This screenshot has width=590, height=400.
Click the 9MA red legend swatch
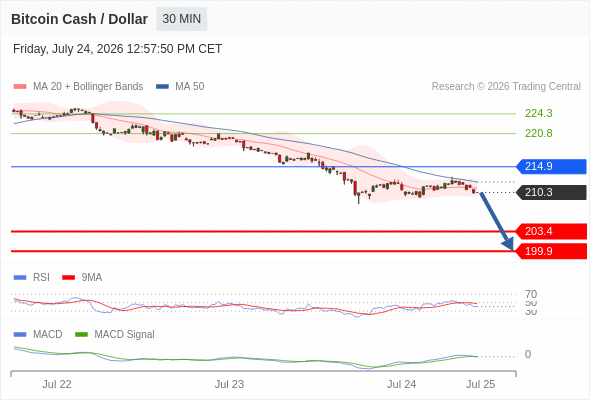point(68,278)
